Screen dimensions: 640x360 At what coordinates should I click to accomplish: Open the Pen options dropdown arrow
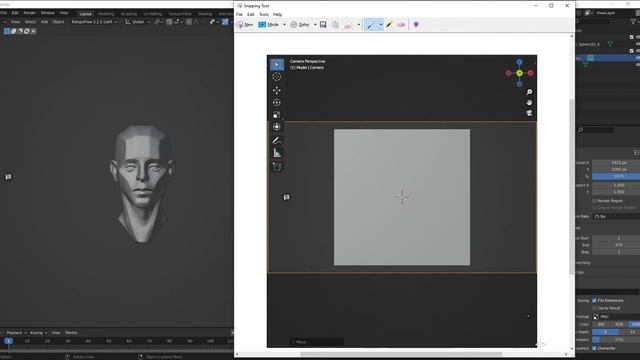[381, 25]
